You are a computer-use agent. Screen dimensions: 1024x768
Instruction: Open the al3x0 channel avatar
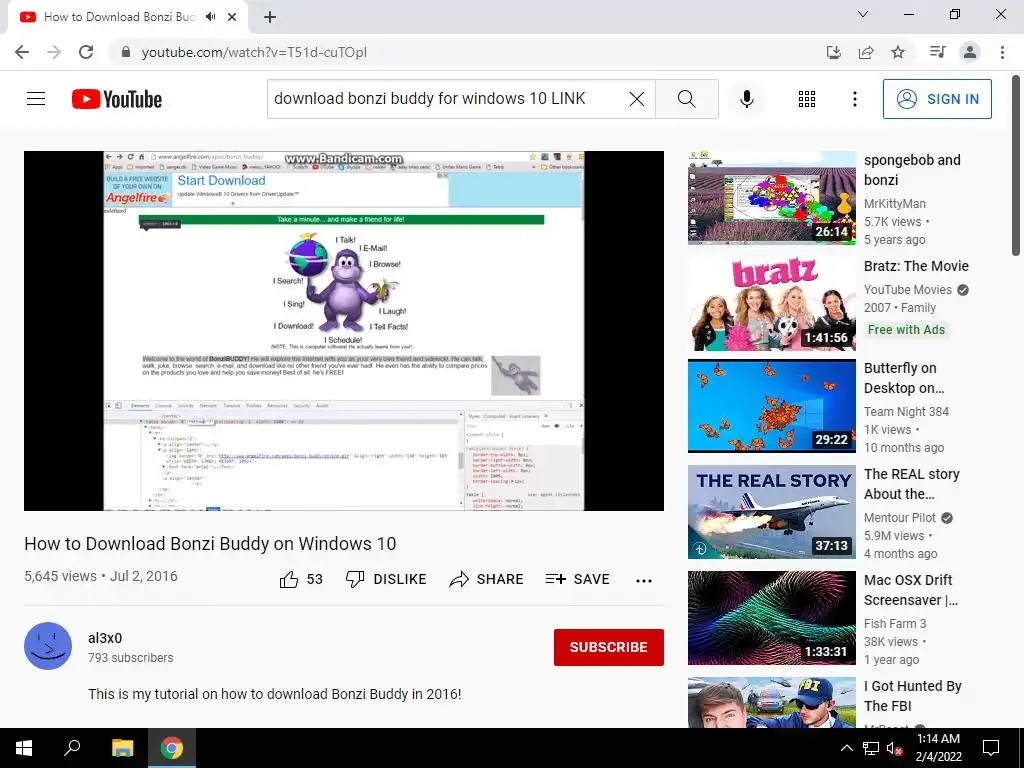point(48,646)
